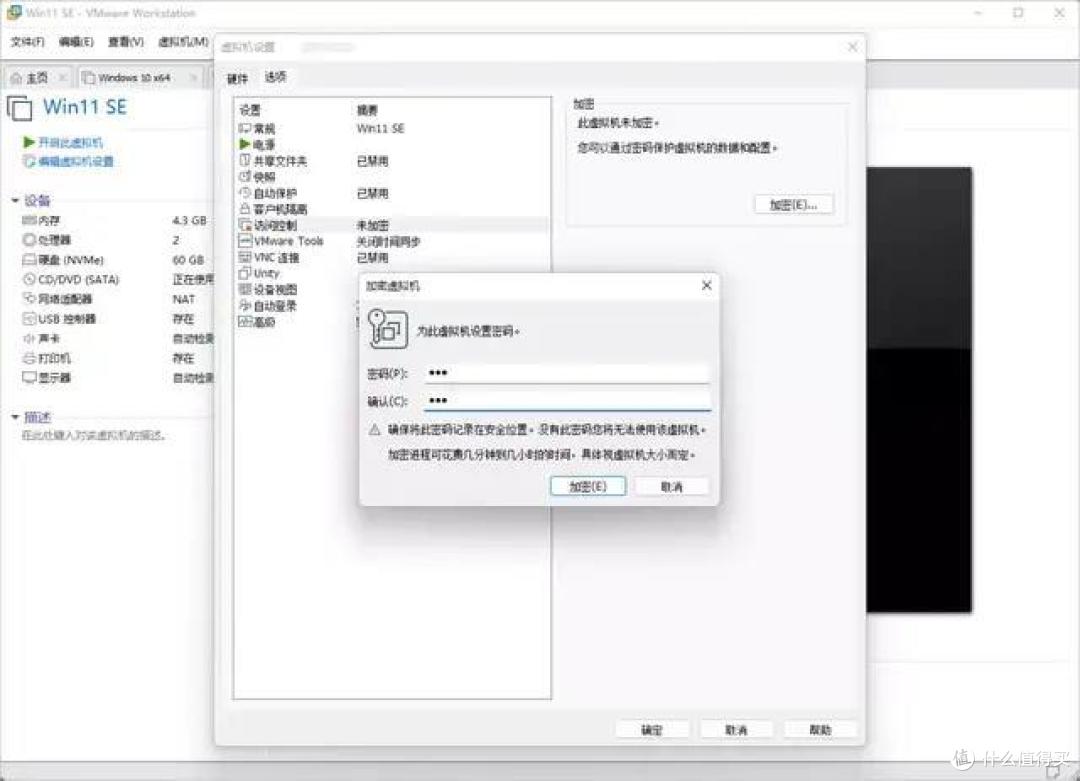Open the 查看(V) menu
Viewport: 1080px width, 781px height.
tap(126, 42)
